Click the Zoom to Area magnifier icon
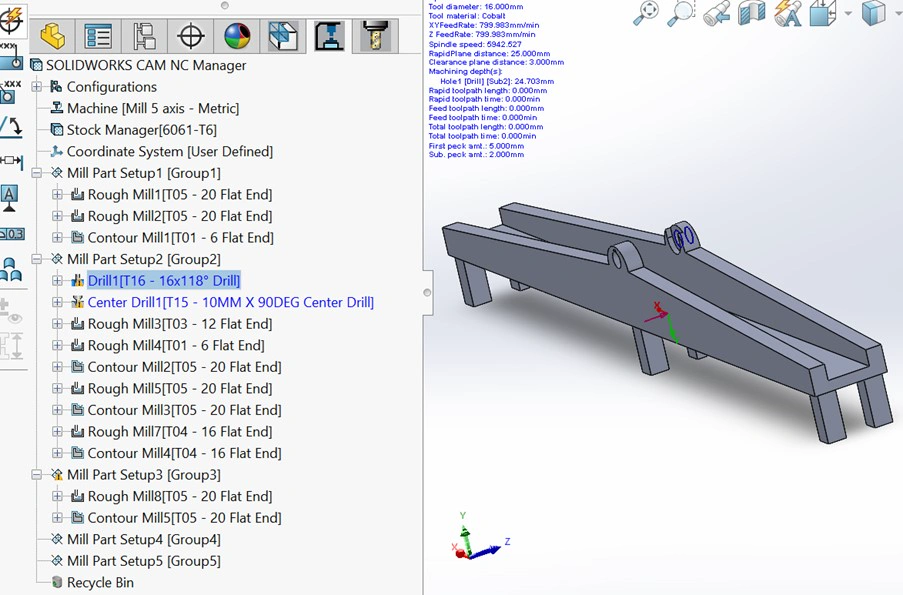903x595 pixels. click(681, 13)
